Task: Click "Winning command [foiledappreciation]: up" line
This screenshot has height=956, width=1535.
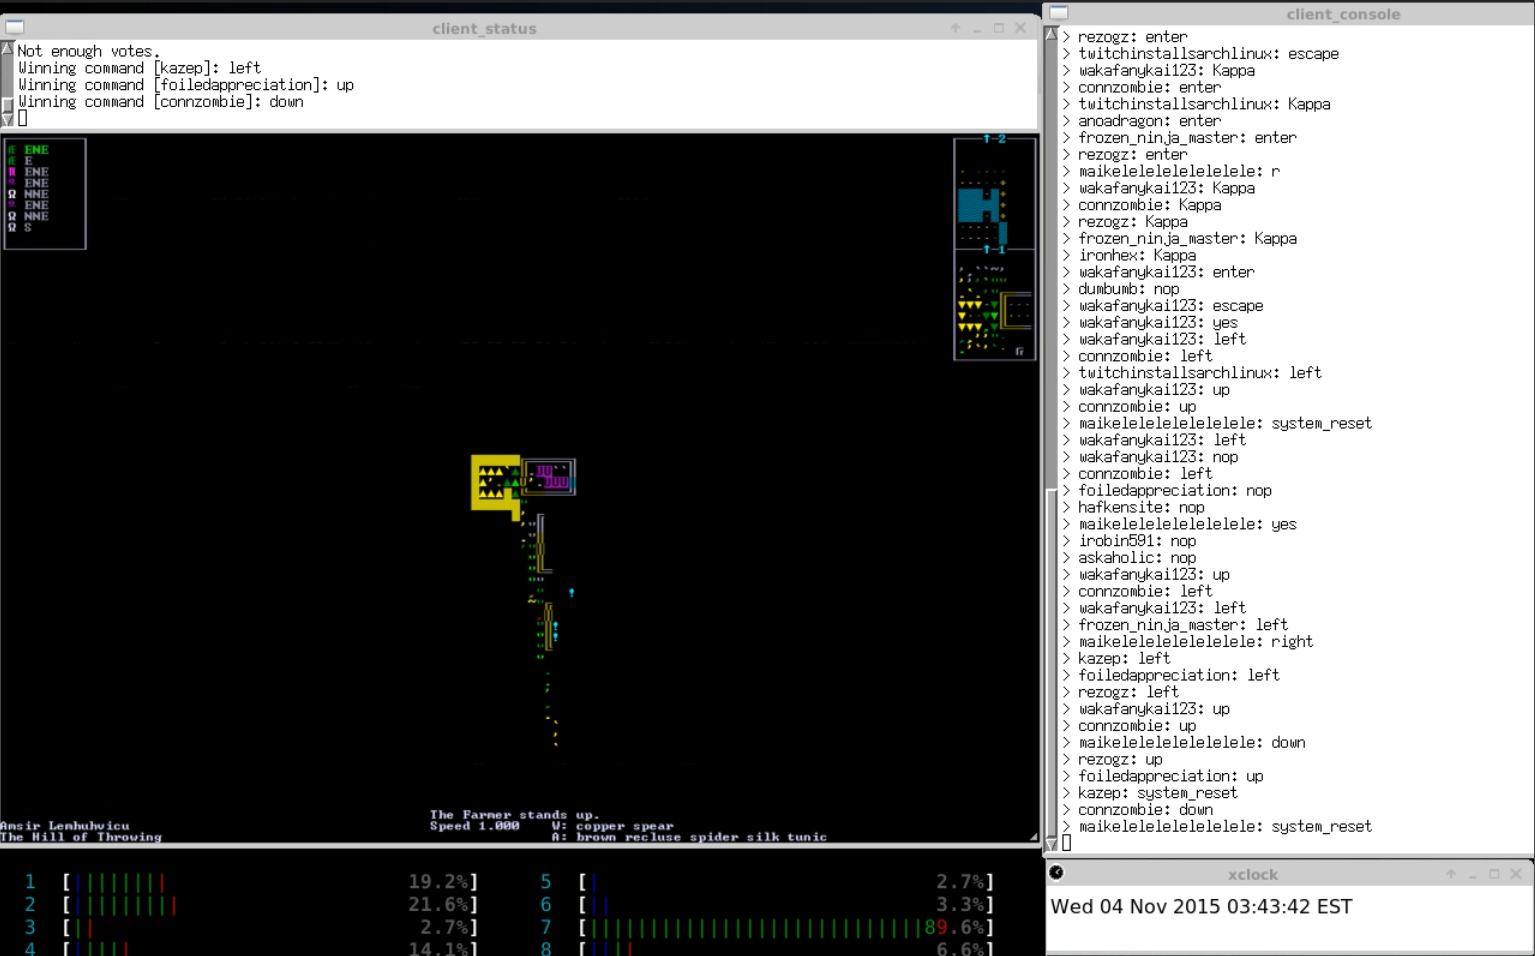Action: (x=186, y=85)
